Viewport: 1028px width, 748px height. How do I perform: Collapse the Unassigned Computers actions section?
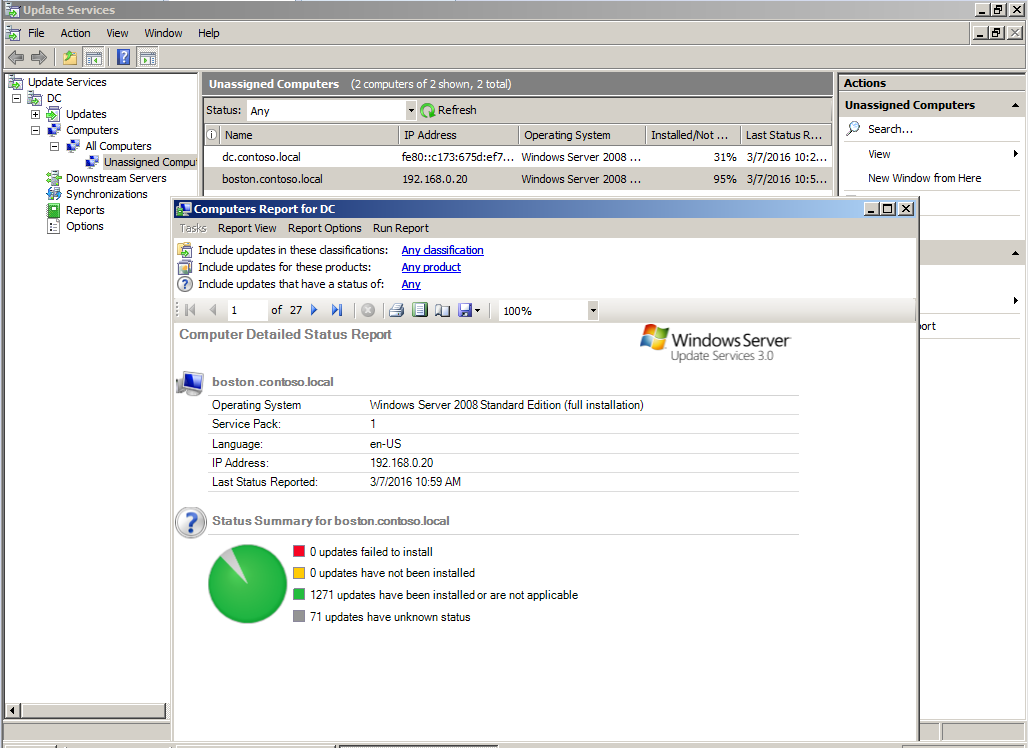tap(1015, 105)
